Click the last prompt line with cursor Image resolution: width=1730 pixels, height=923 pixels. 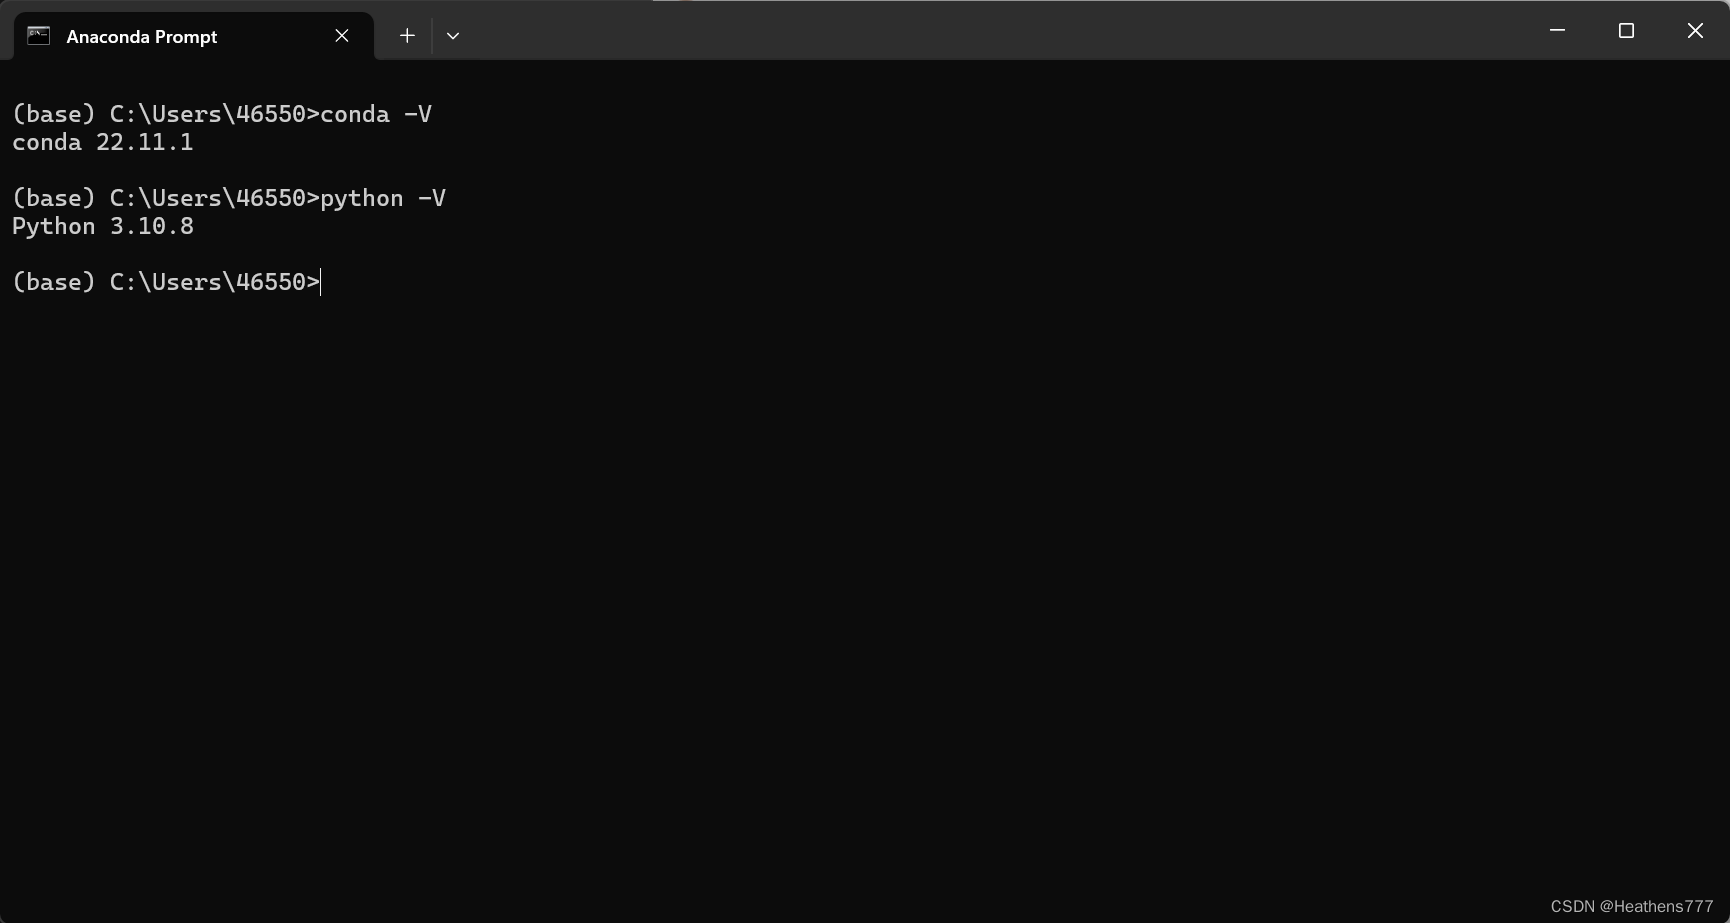pos(167,282)
